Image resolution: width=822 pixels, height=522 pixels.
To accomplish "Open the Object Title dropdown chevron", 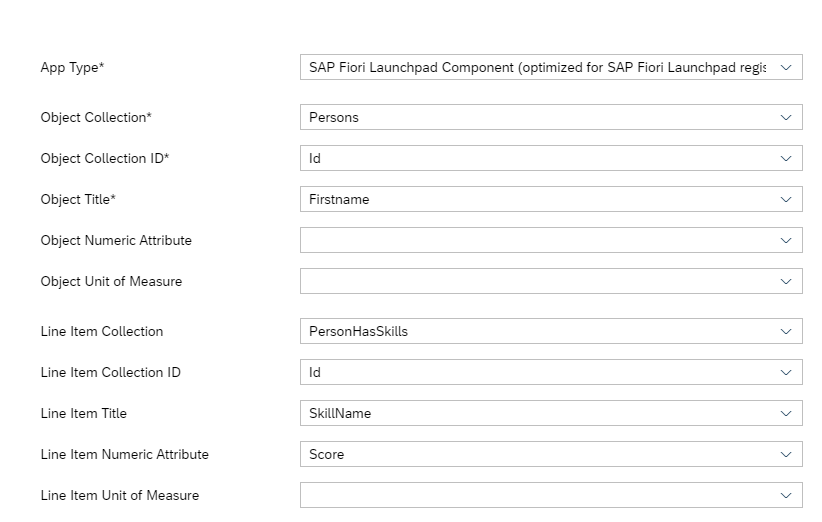I will tap(786, 199).
